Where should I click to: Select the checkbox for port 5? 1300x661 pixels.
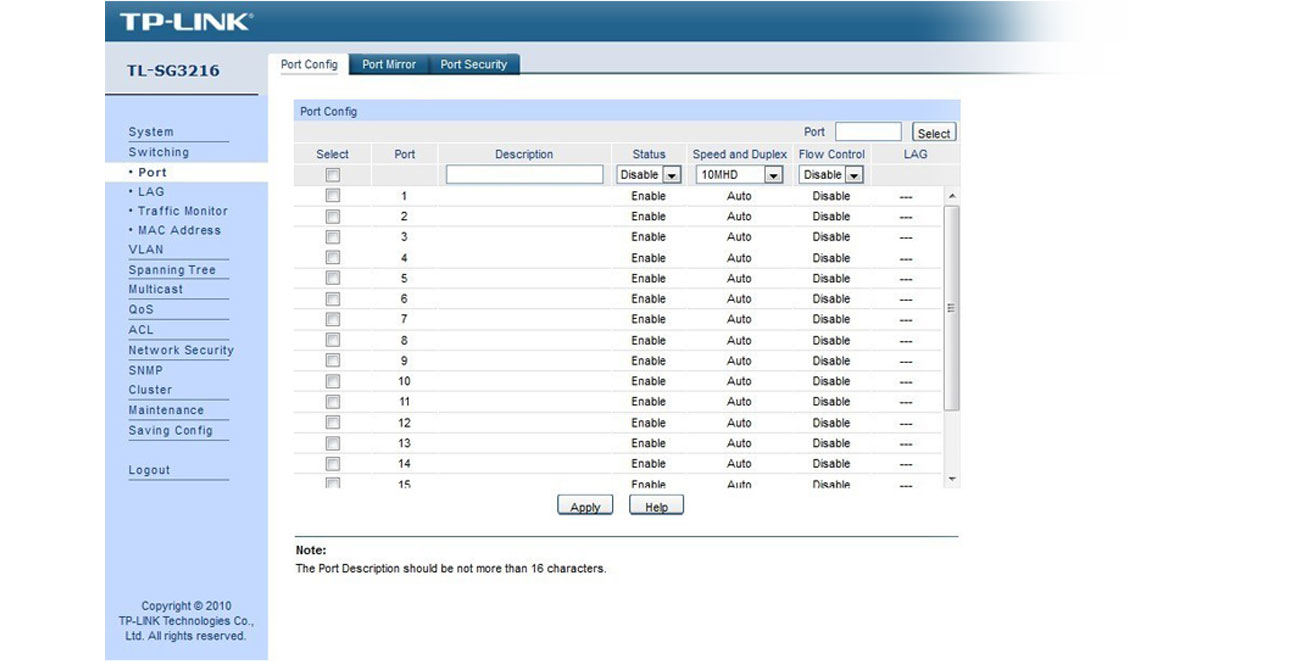pos(333,278)
